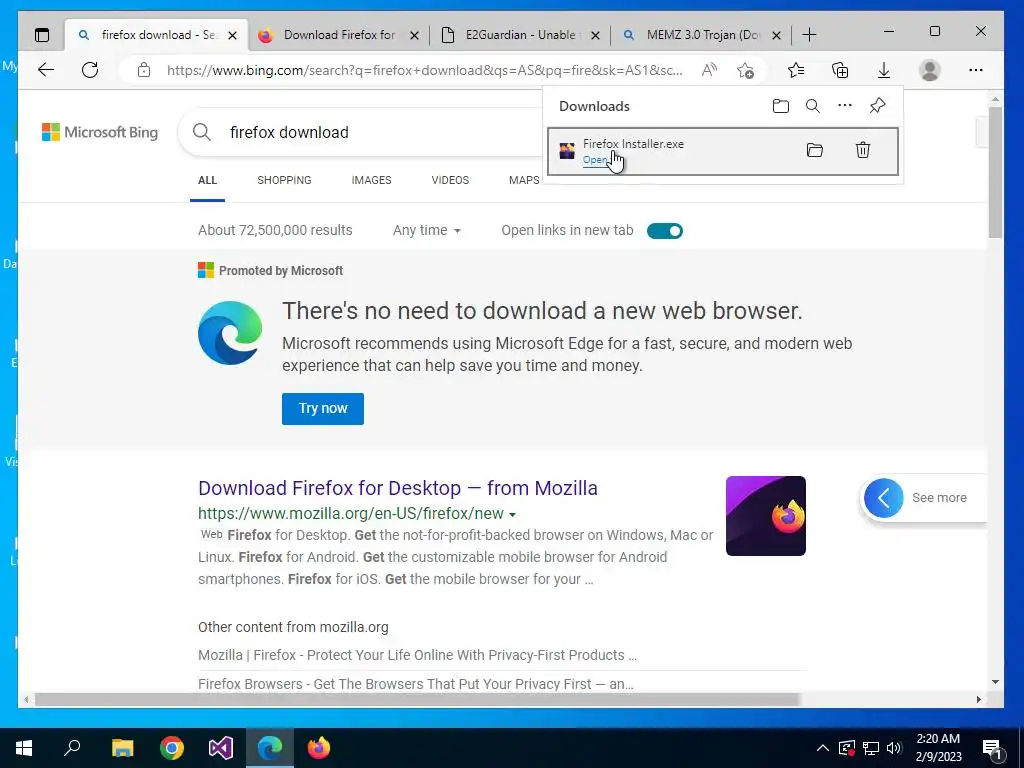Open the Windows Start menu
The width and height of the screenshot is (1024, 768).
24,748
